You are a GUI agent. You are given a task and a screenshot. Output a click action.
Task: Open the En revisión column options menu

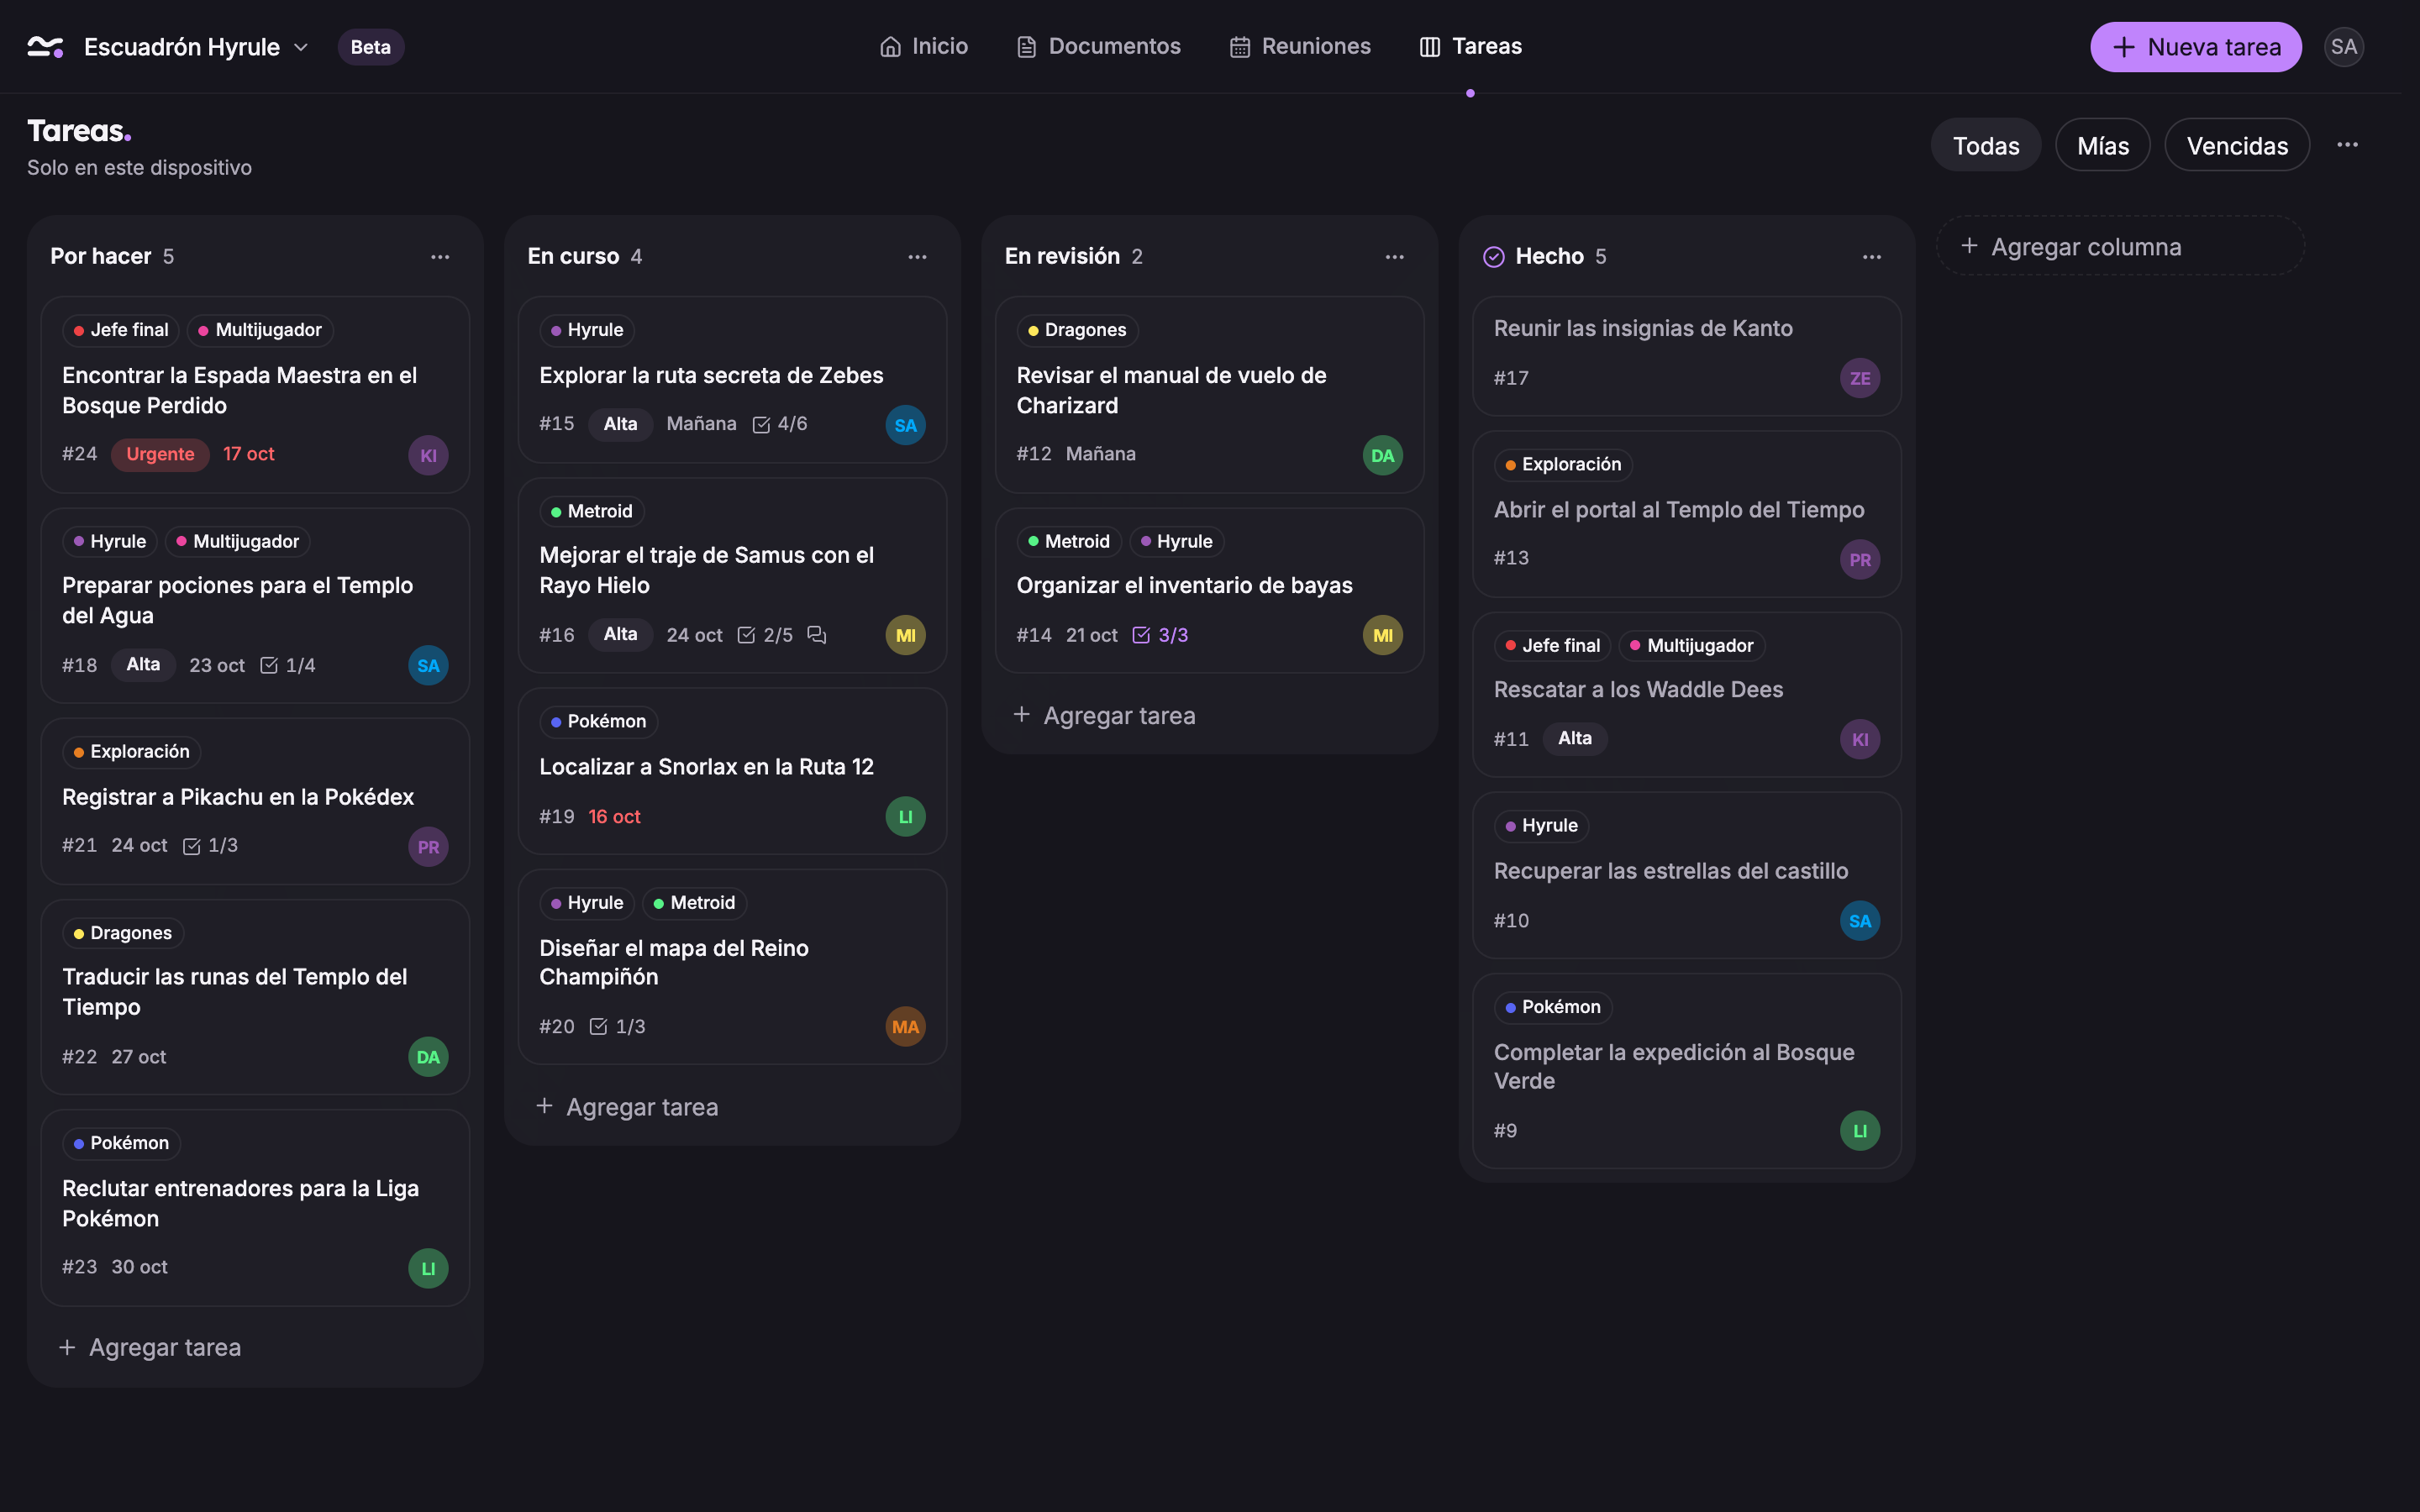[1394, 257]
